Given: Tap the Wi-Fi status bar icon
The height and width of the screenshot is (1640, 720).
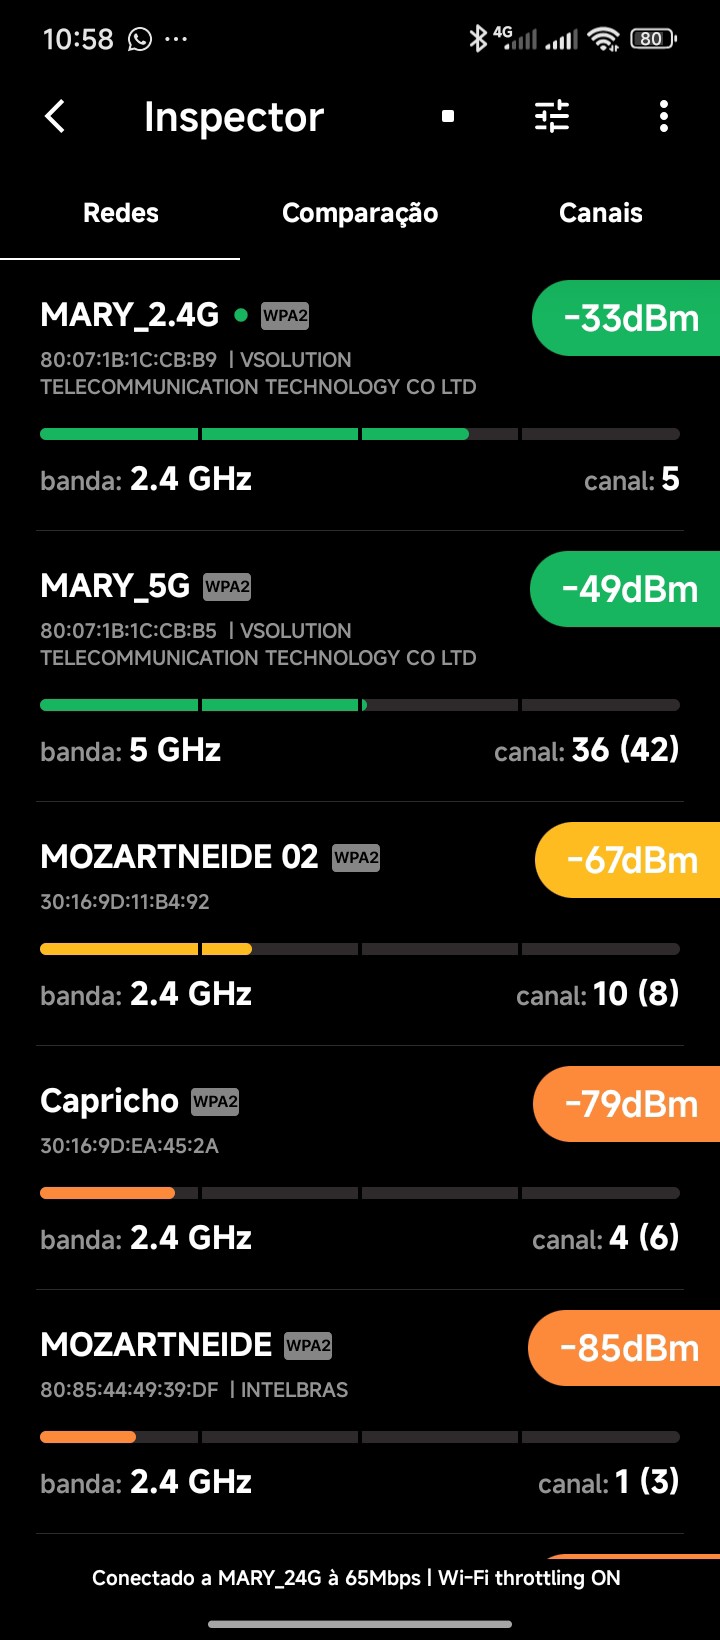Looking at the screenshot, I should coord(603,39).
